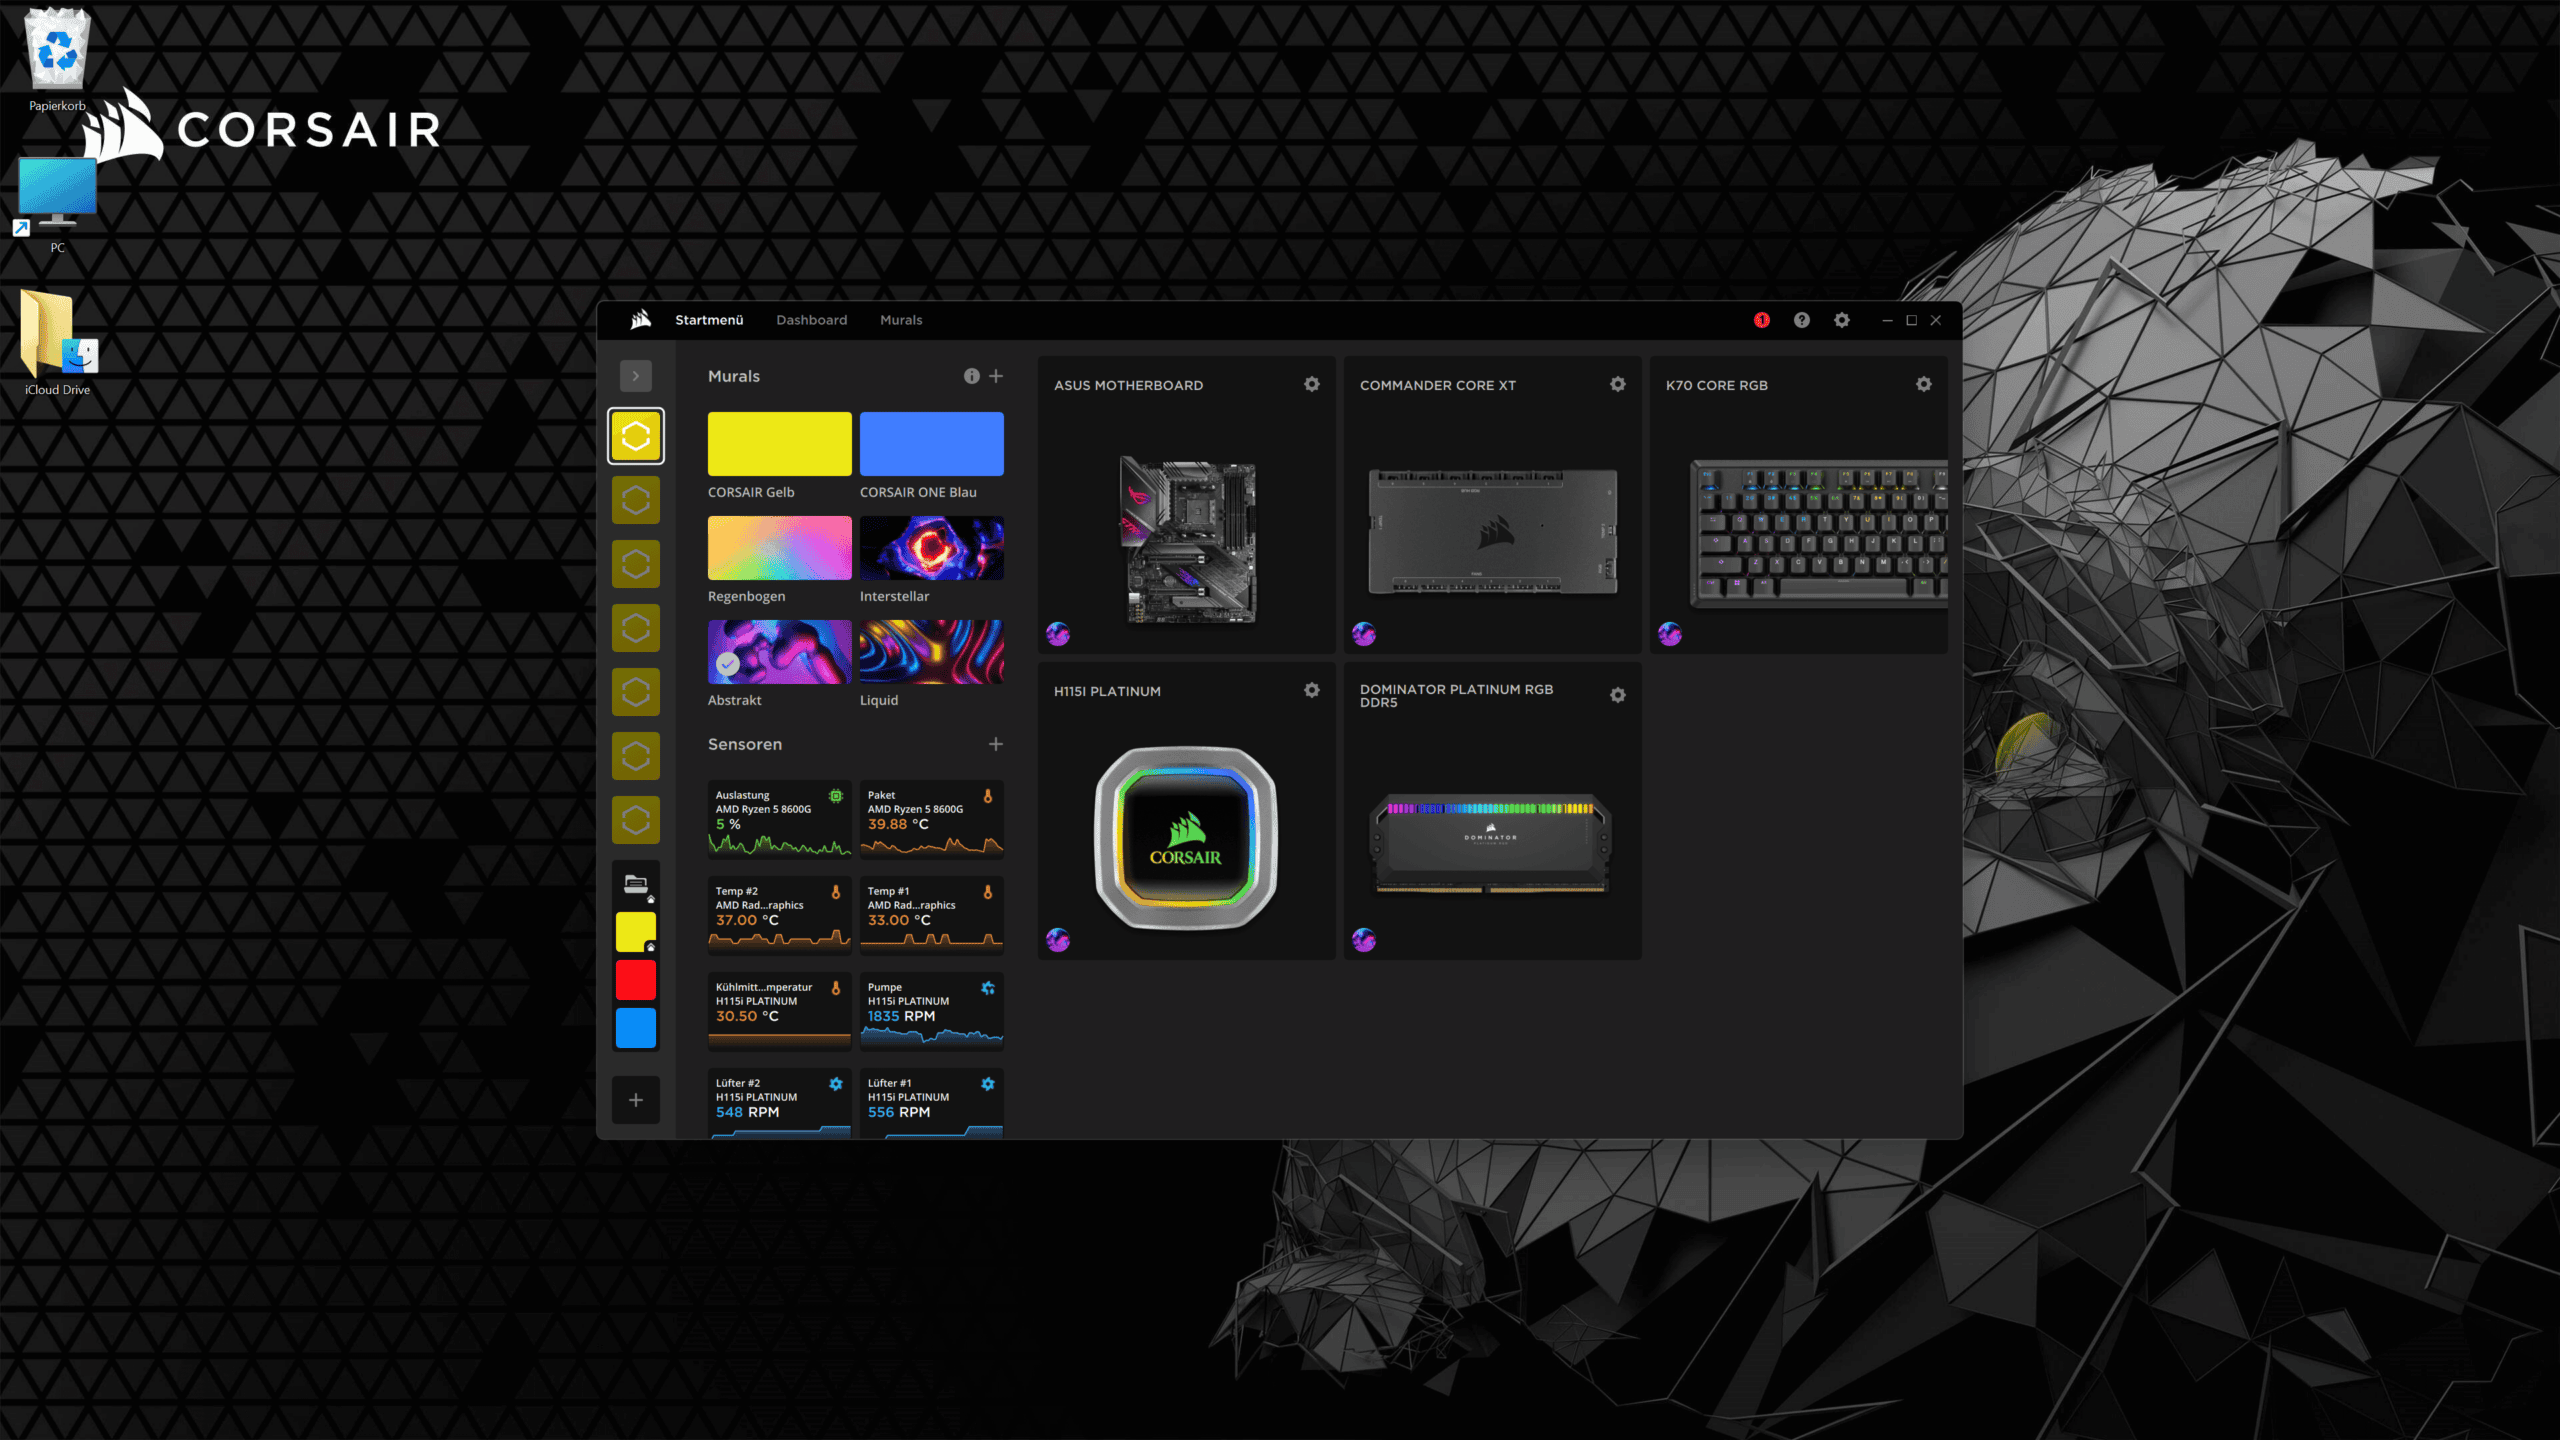The height and width of the screenshot is (1440, 2560).
Task: Open the help question mark icon
Action: [x=1802, y=320]
